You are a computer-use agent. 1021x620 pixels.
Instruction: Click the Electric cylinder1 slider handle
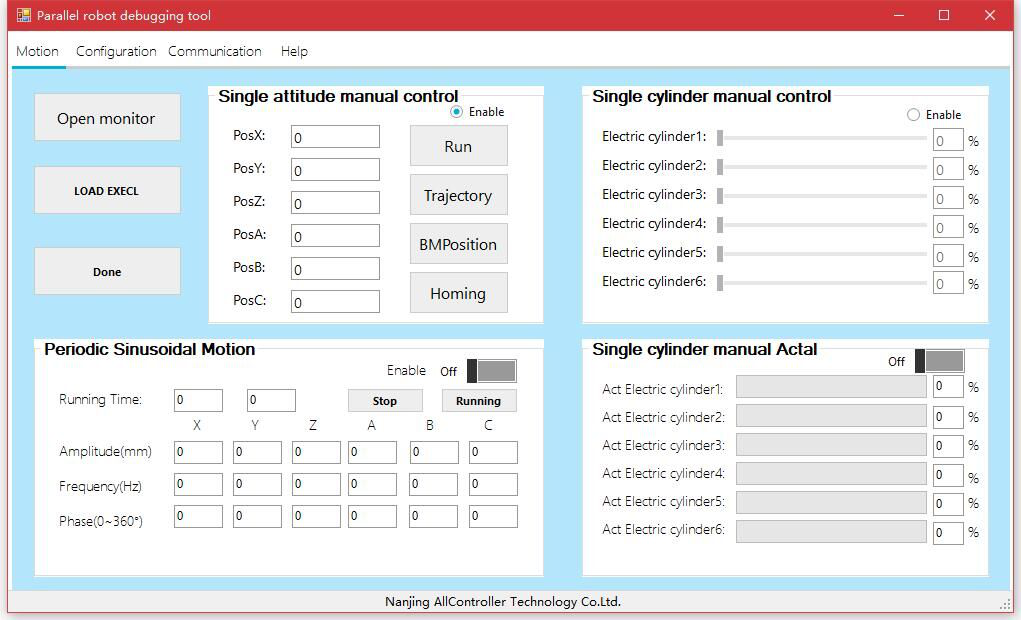(720, 138)
